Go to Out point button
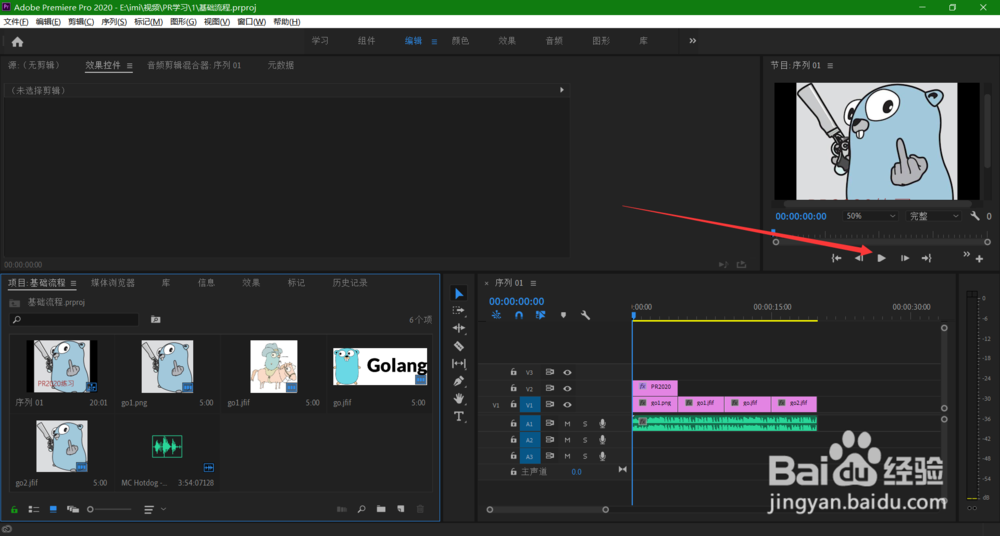The height and width of the screenshot is (536, 1000). pyautogui.click(x=927, y=258)
